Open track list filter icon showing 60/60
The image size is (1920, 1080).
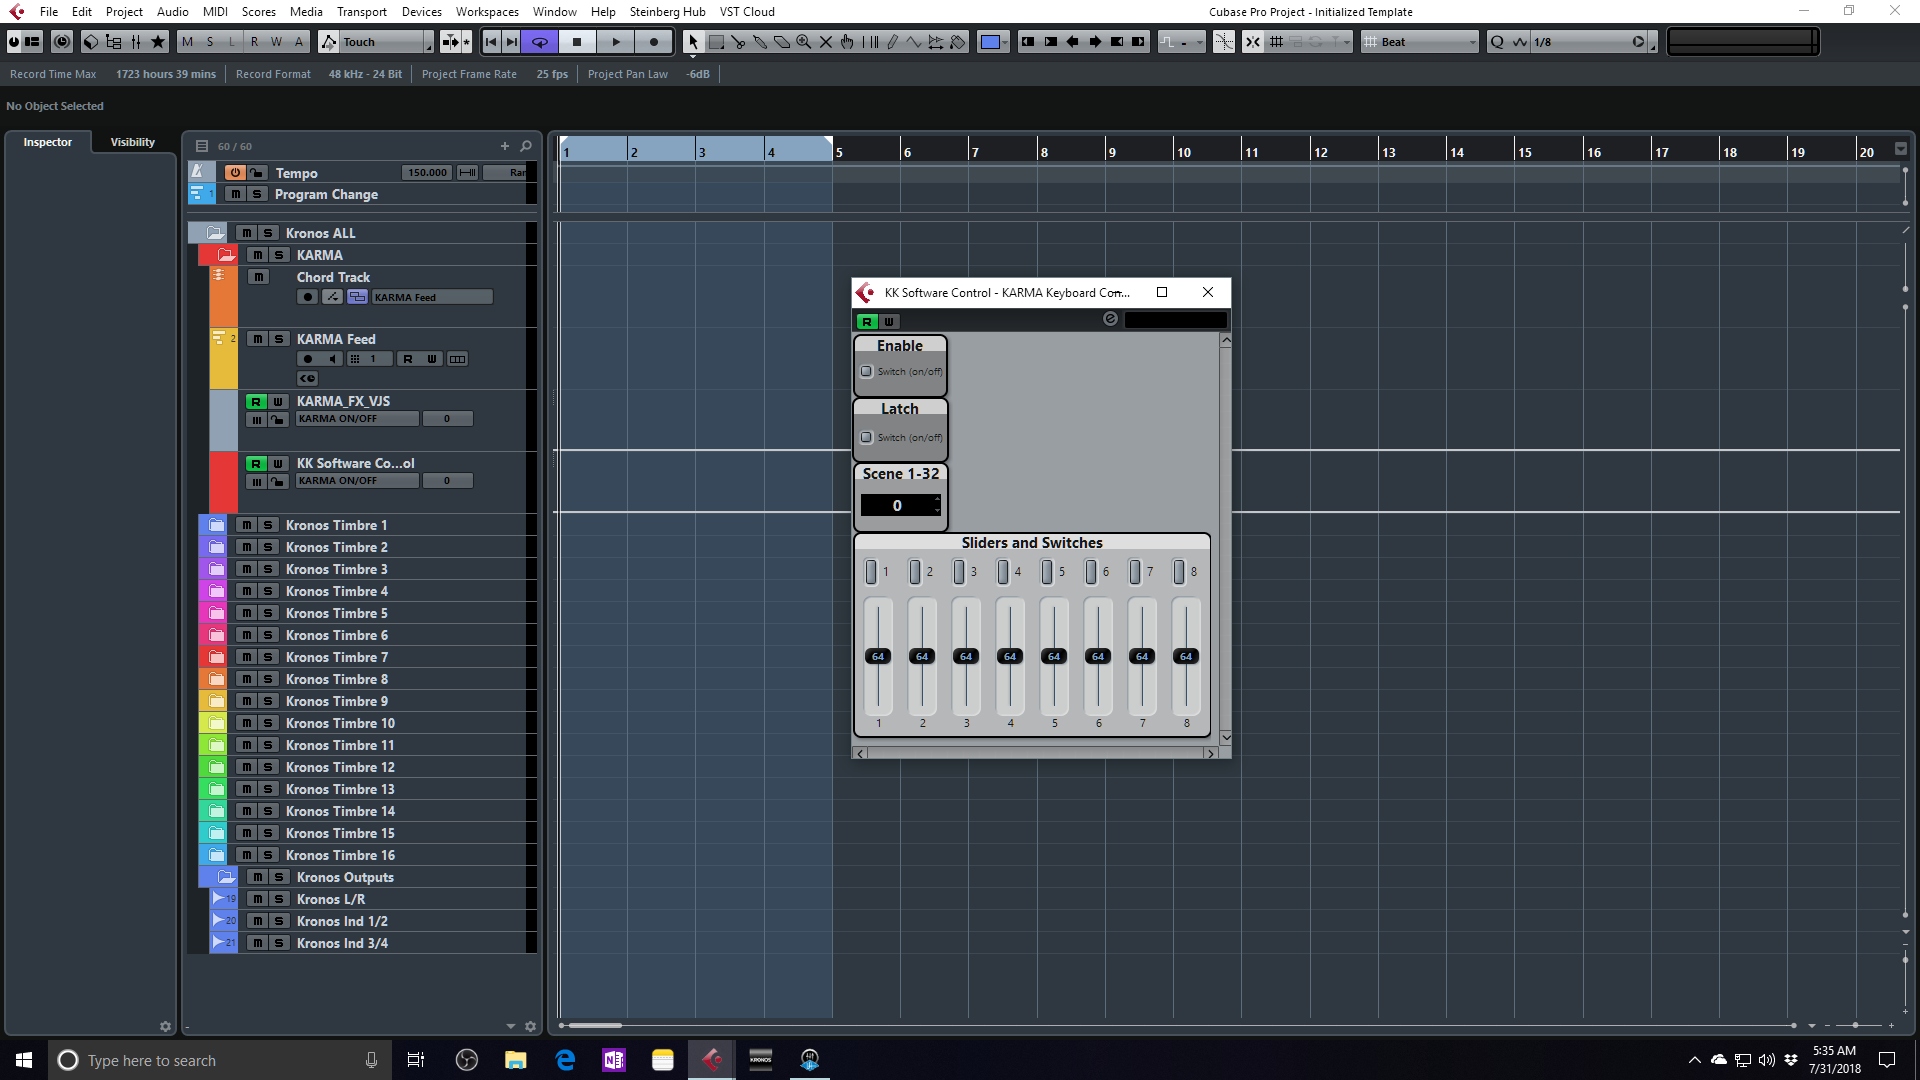(x=202, y=146)
